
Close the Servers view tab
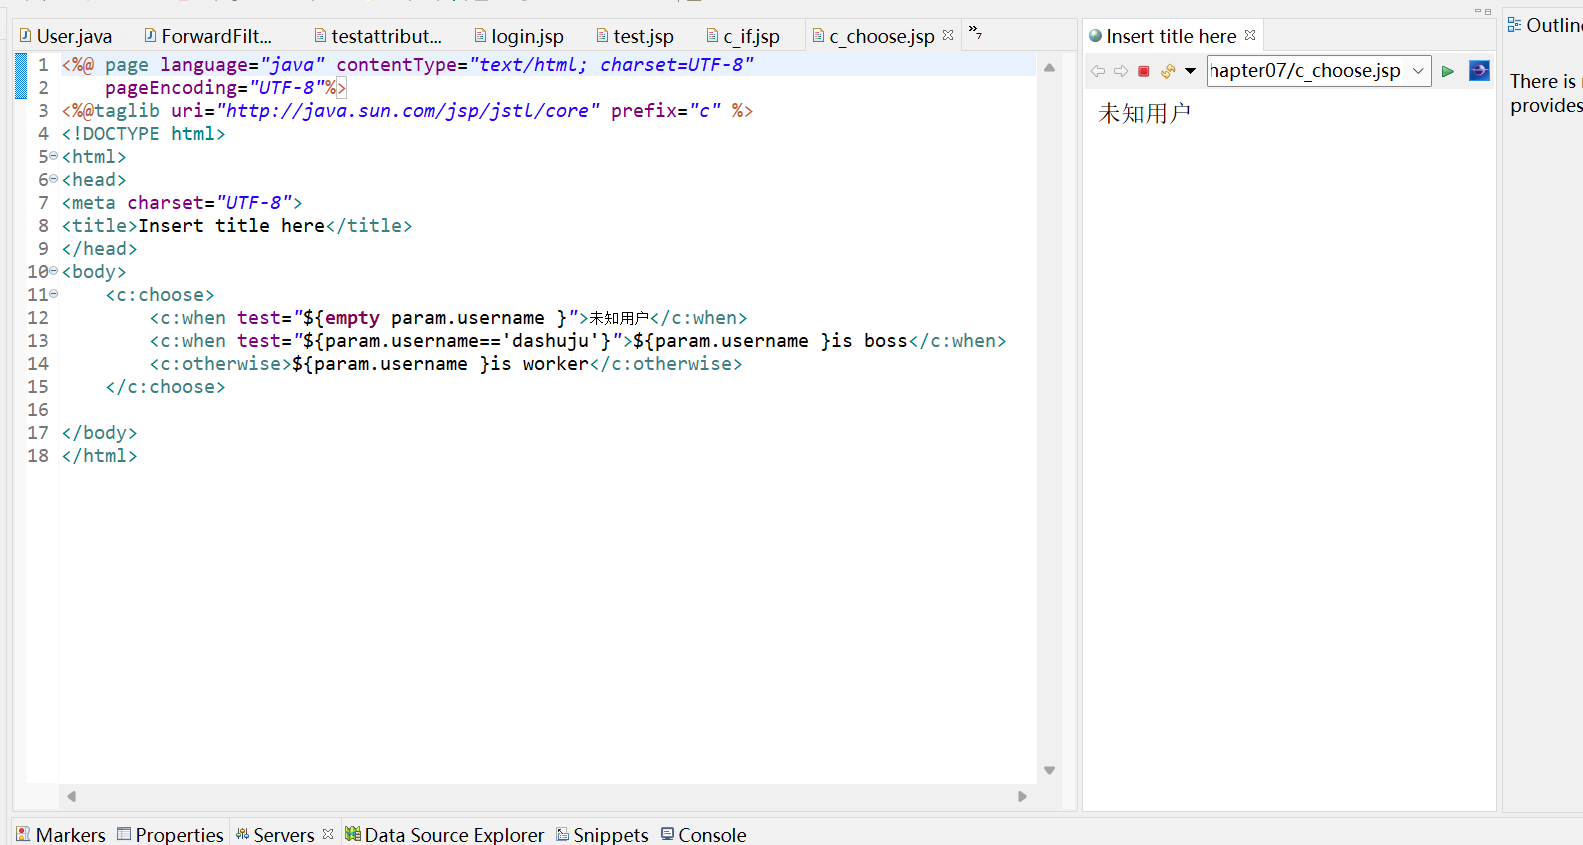[328, 833]
